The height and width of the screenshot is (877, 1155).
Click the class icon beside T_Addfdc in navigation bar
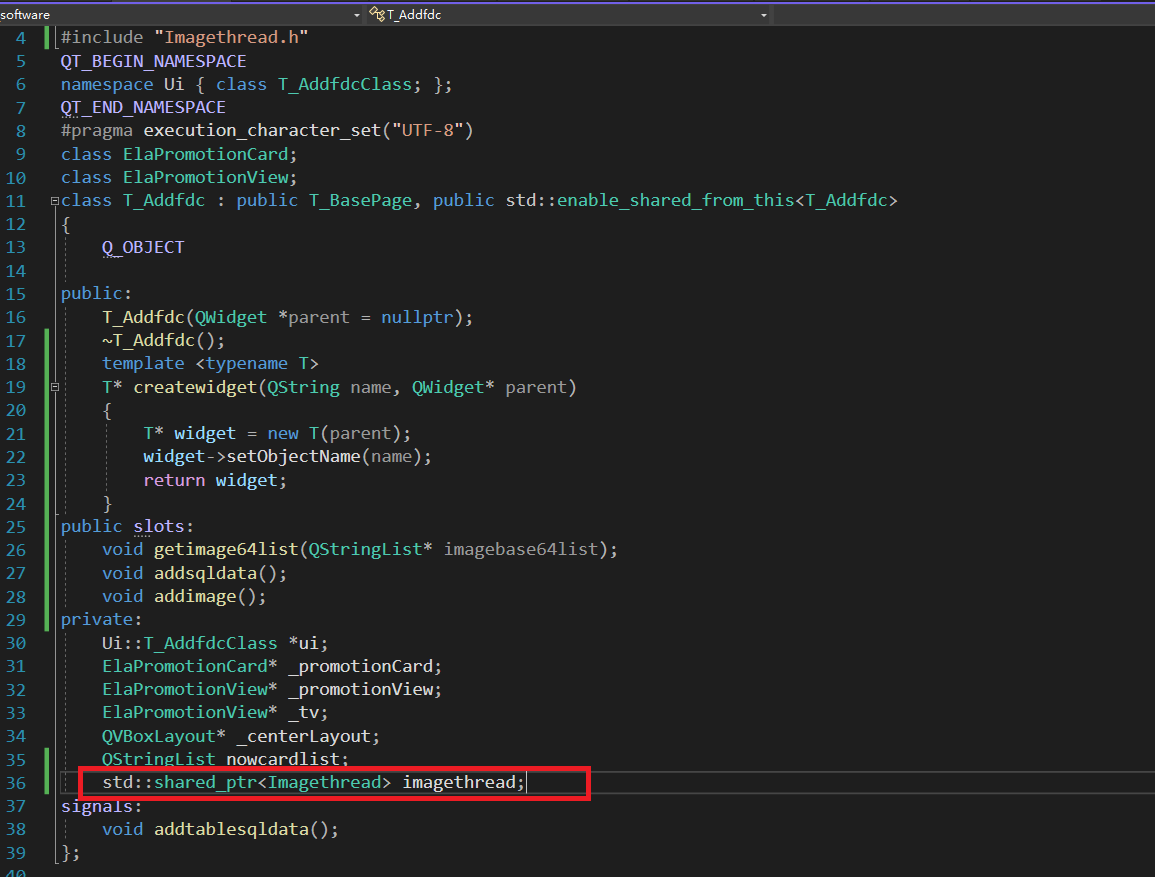coord(377,14)
